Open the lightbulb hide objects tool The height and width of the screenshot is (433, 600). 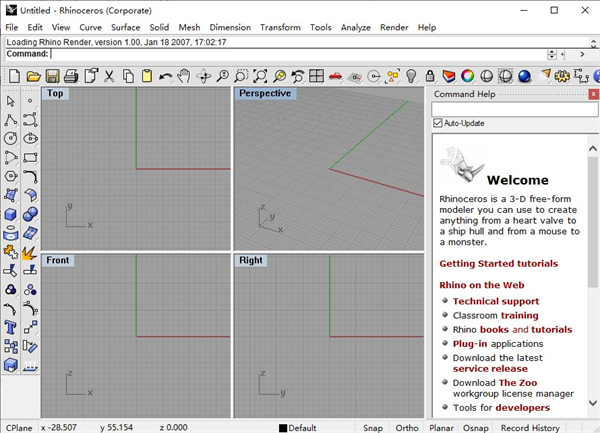point(410,76)
